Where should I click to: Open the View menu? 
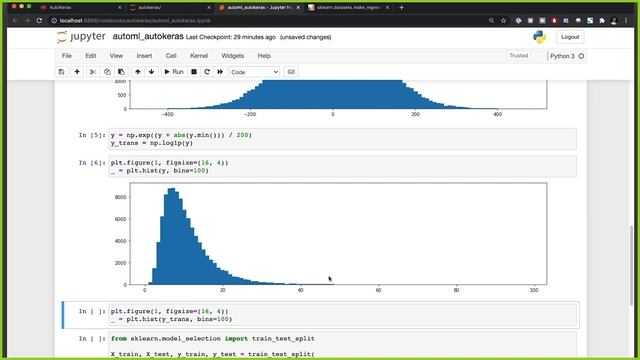pos(116,56)
